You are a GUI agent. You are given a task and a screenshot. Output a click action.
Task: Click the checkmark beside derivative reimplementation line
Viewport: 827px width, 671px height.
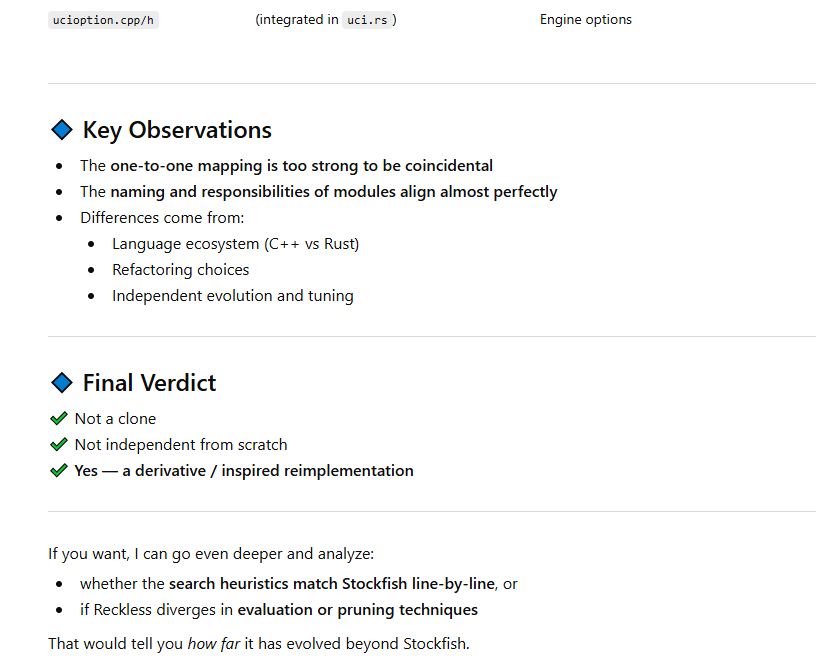(59, 470)
